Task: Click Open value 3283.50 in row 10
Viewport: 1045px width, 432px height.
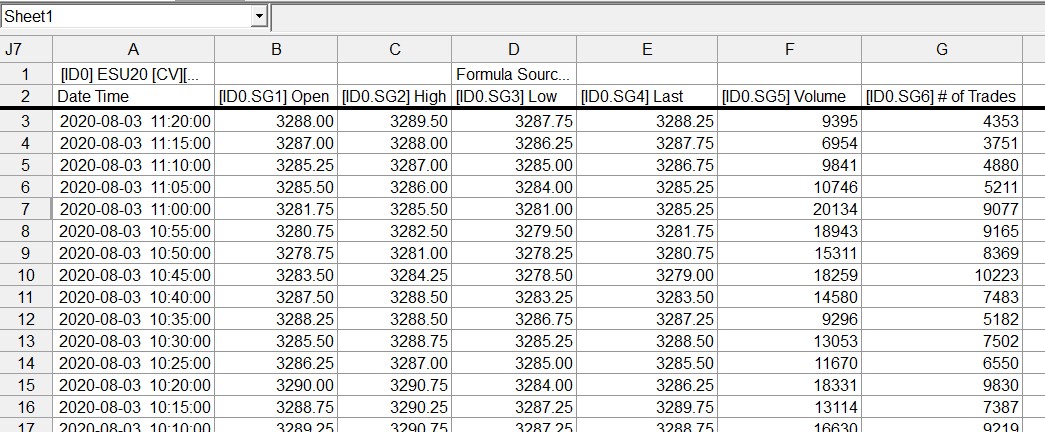Action: coord(276,275)
